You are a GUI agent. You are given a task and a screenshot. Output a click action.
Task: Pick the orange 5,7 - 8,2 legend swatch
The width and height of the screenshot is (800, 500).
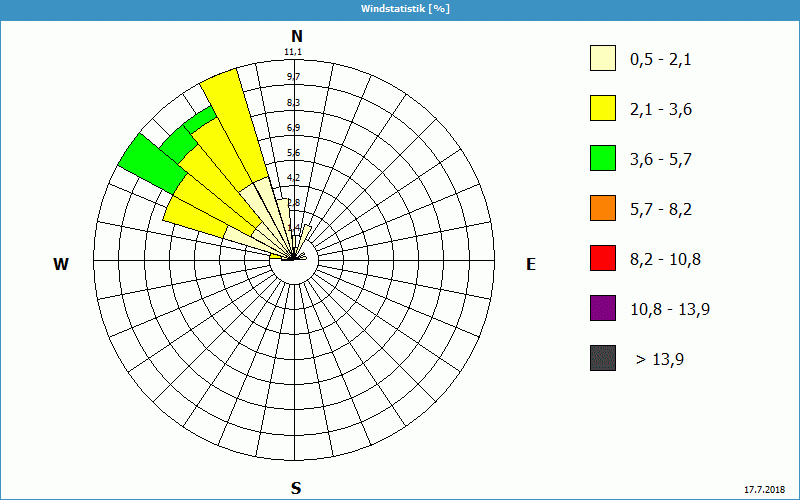602,209
